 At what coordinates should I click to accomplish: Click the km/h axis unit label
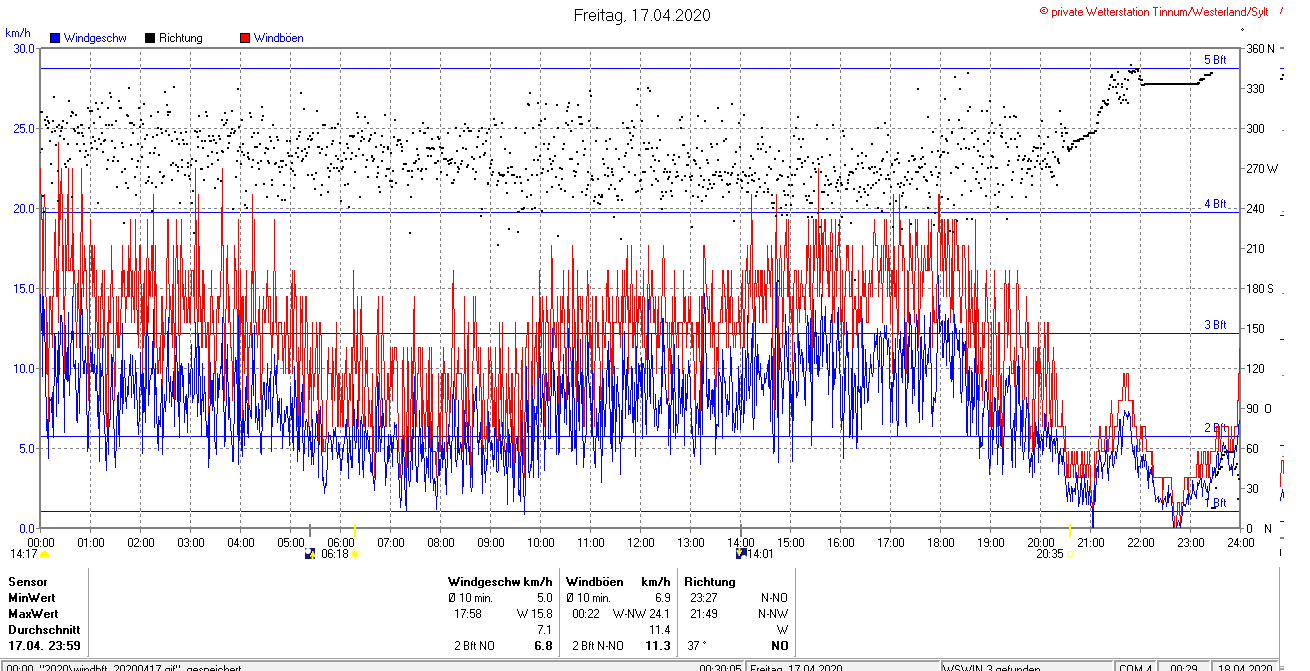coord(20,33)
